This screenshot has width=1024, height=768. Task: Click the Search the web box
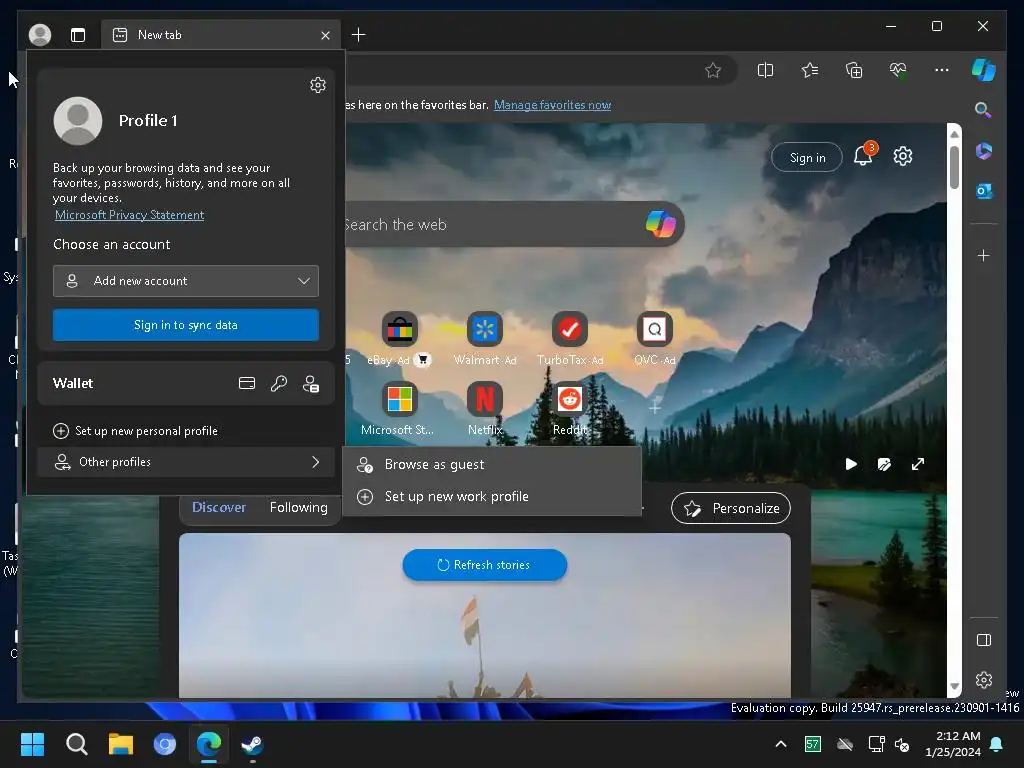point(493,224)
